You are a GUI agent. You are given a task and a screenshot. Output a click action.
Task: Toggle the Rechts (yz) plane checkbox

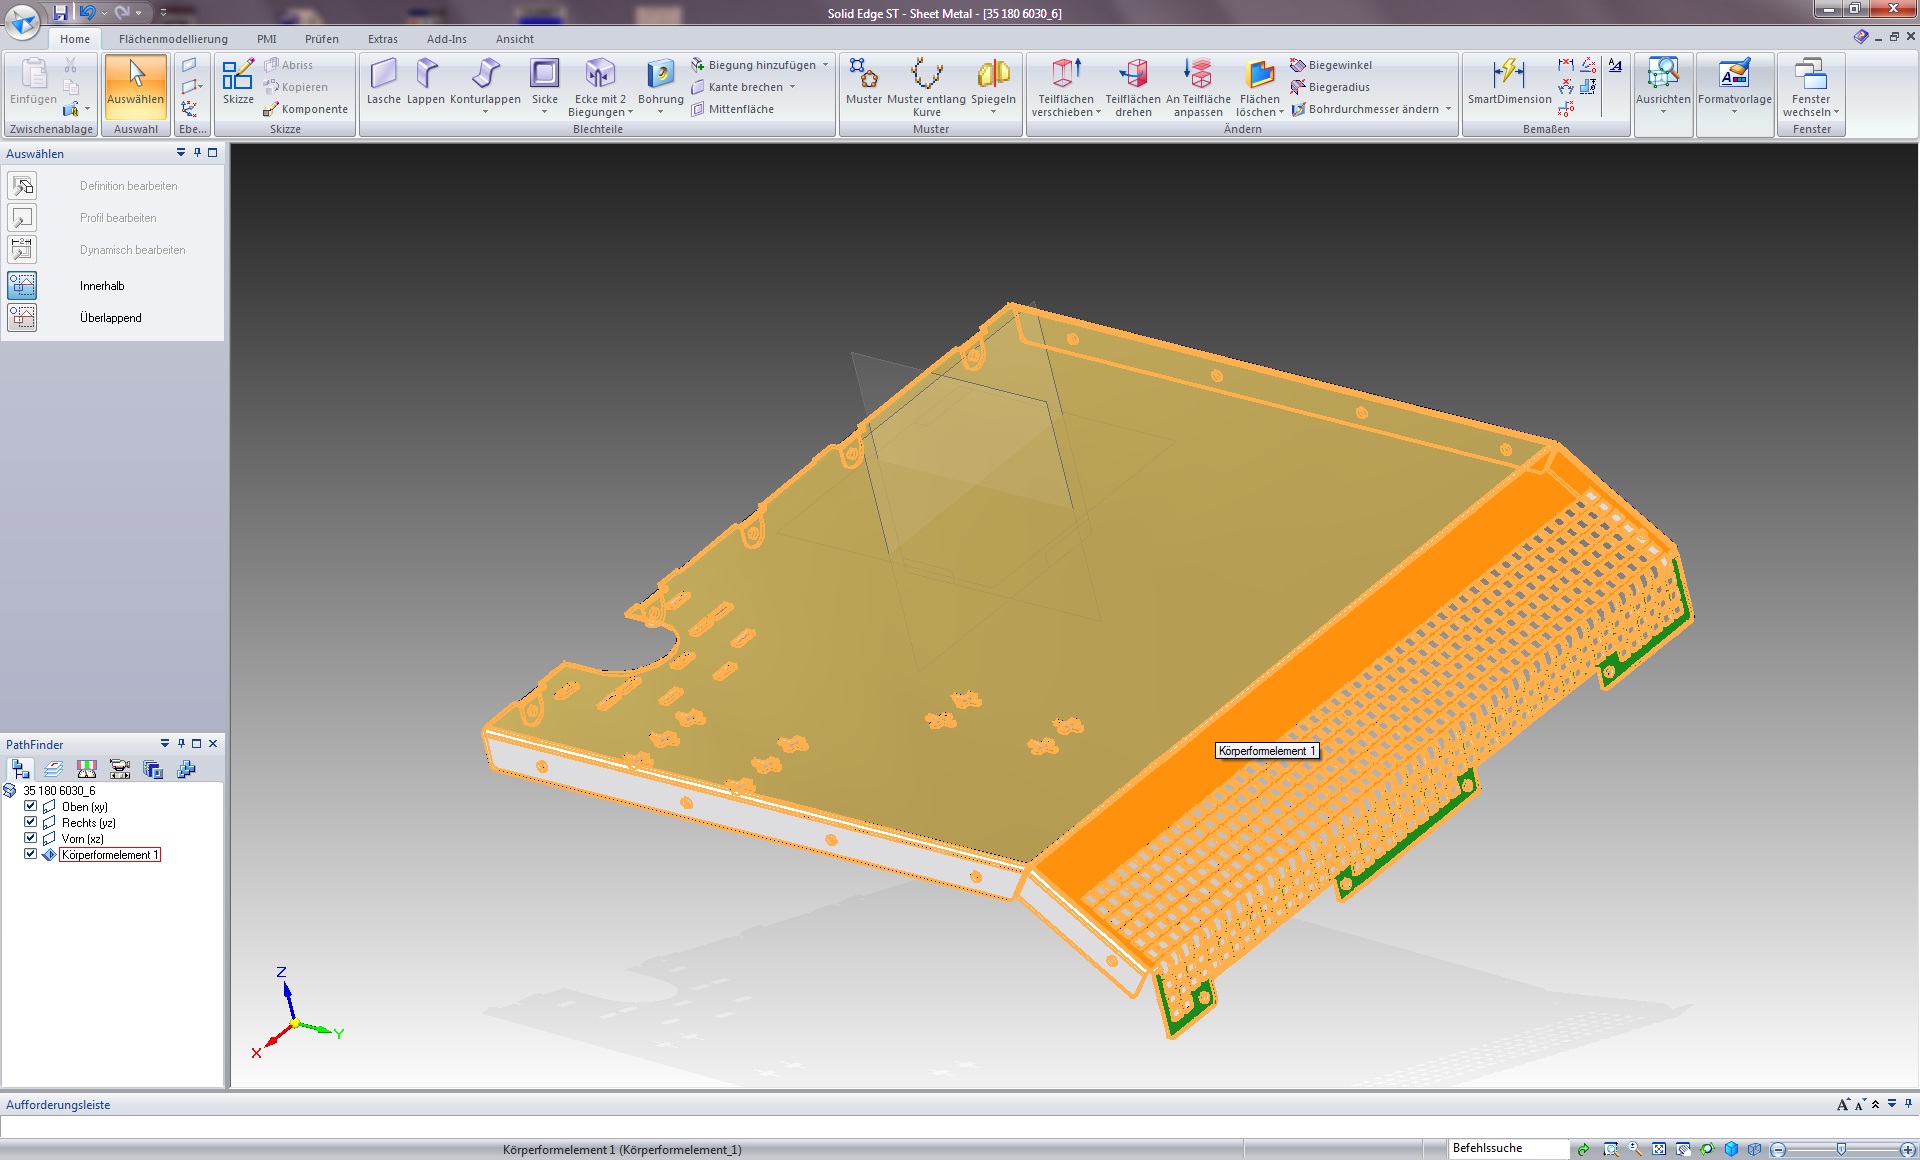click(x=31, y=822)
